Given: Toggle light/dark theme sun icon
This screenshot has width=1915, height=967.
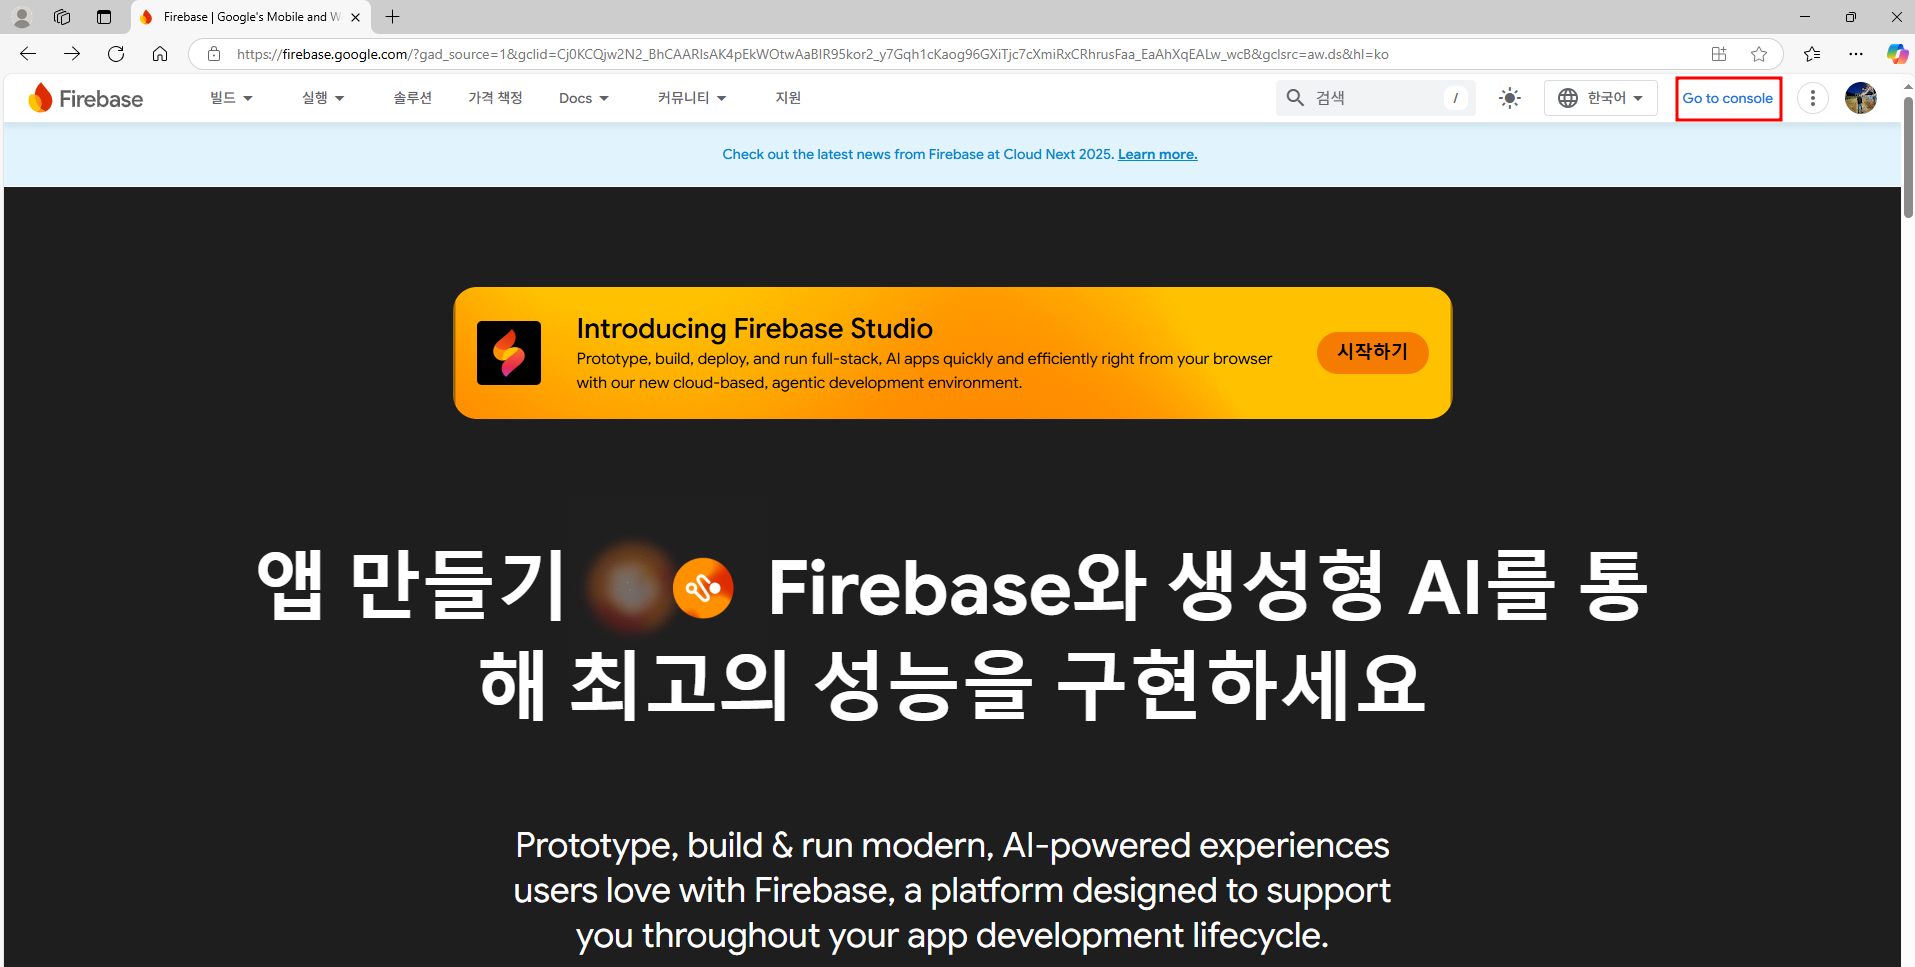Looking at the screenshot, I should (1510, 98).
